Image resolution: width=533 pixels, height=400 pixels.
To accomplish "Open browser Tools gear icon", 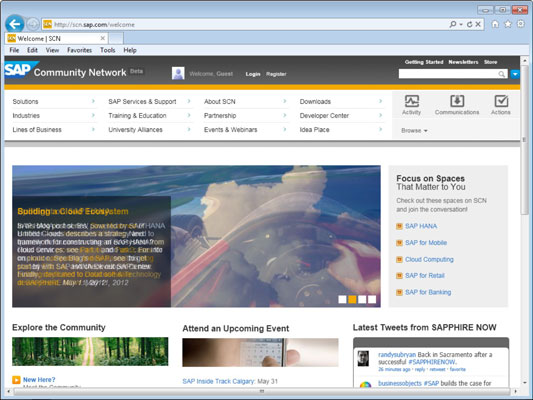I will tap(520, 24).
